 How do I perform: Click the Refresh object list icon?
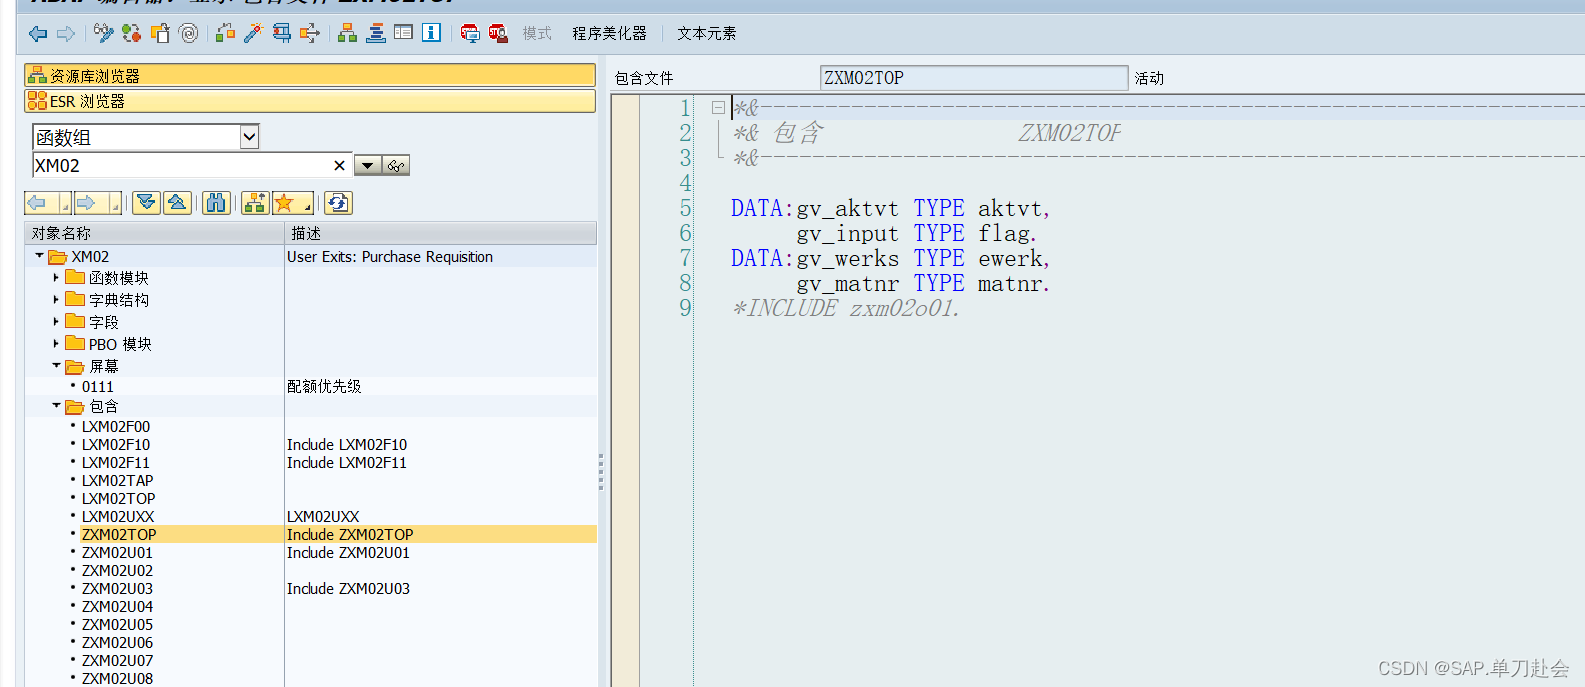pyautogui.click(x=339, y=203)
